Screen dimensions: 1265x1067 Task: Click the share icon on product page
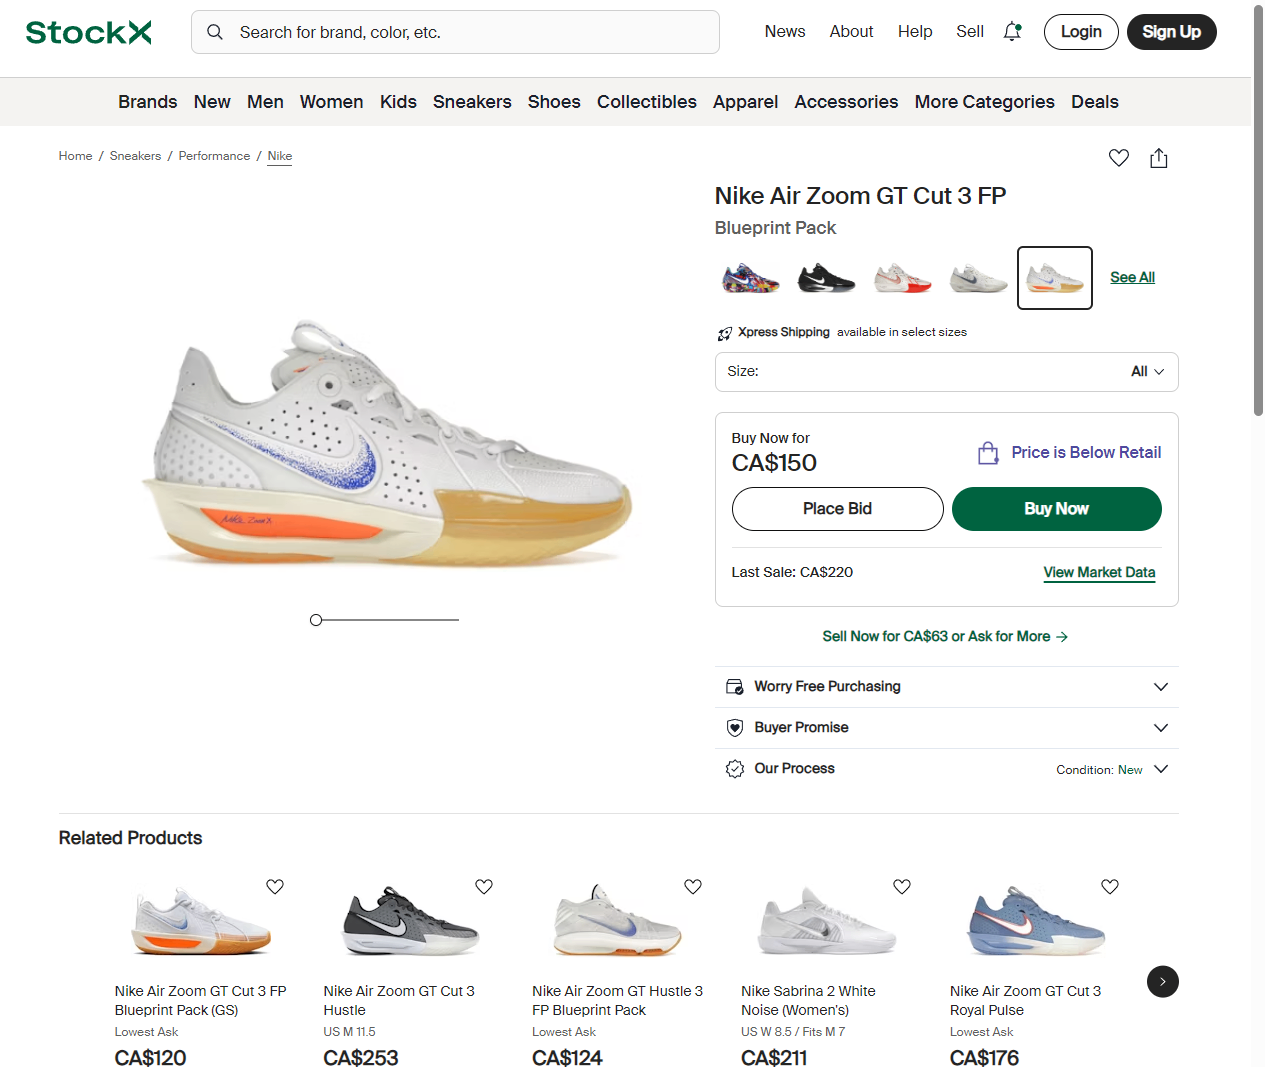click(x=1159, y=158)
